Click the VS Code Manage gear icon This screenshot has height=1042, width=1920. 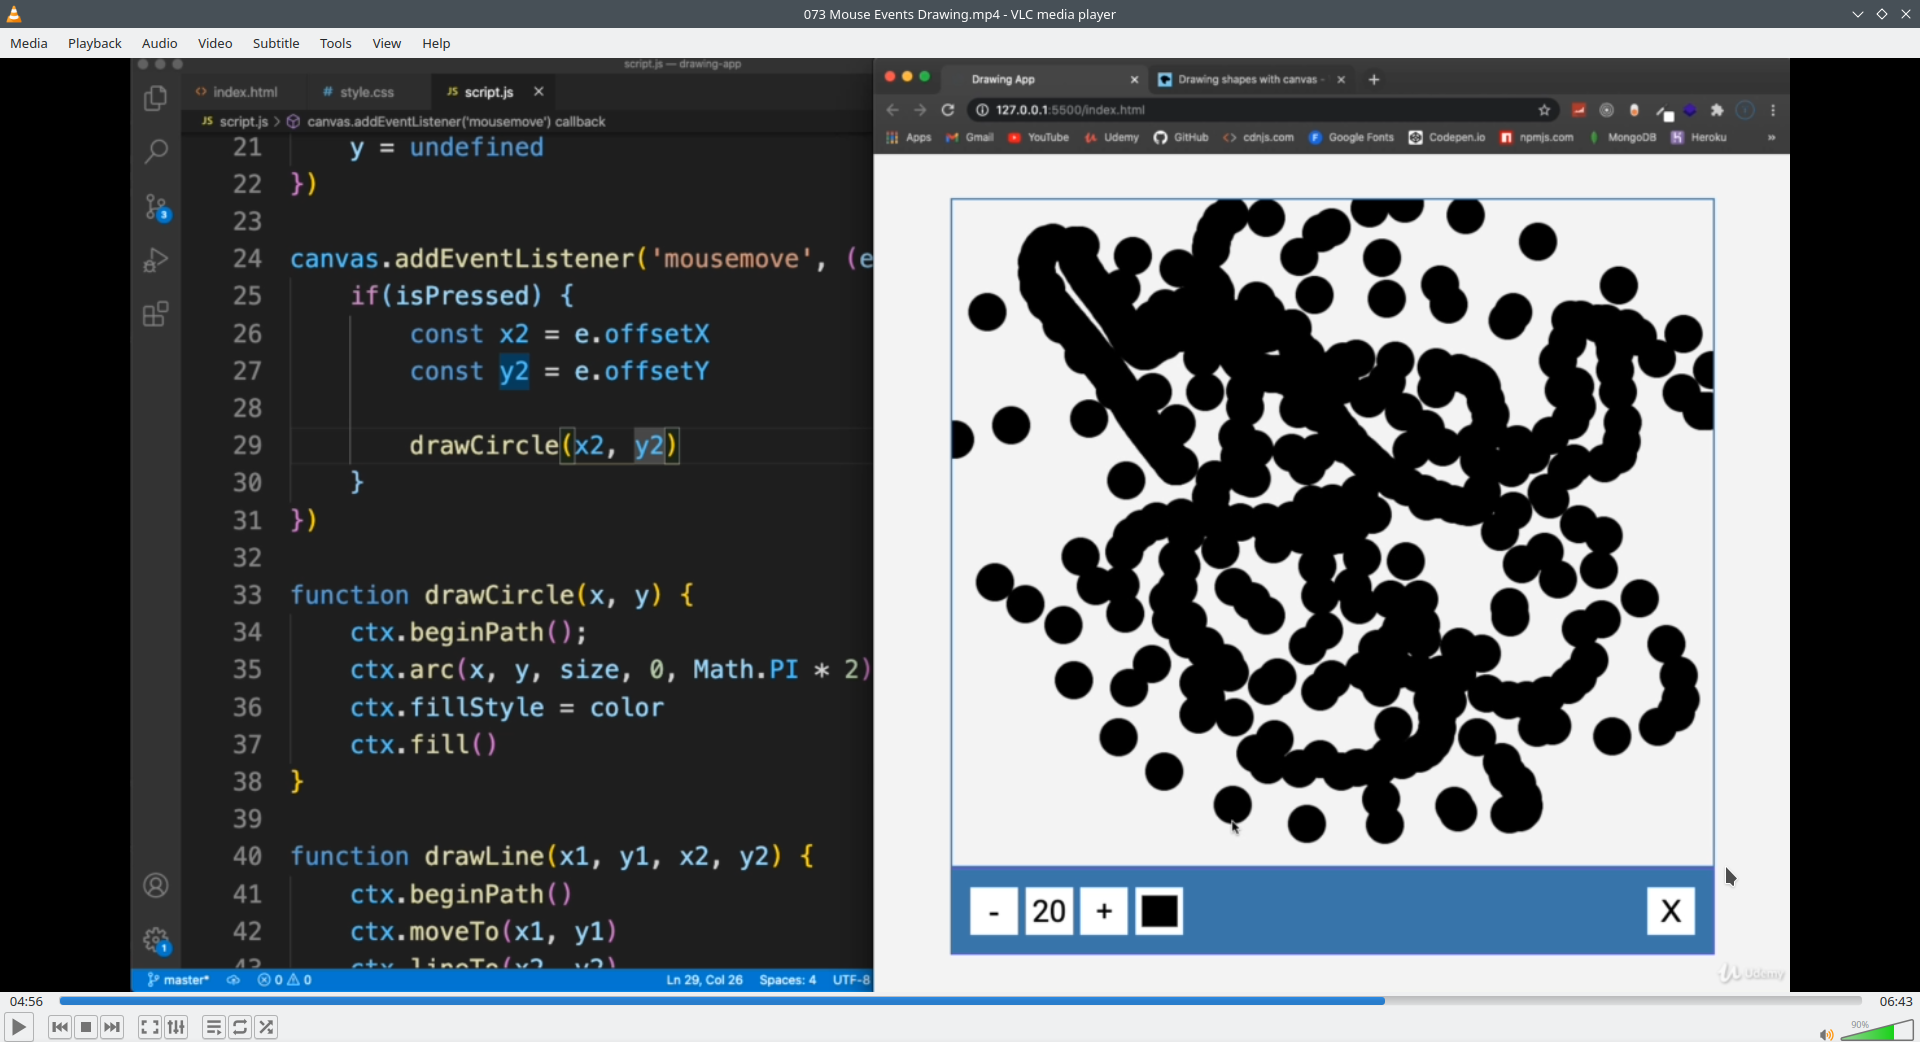(157, 941)
